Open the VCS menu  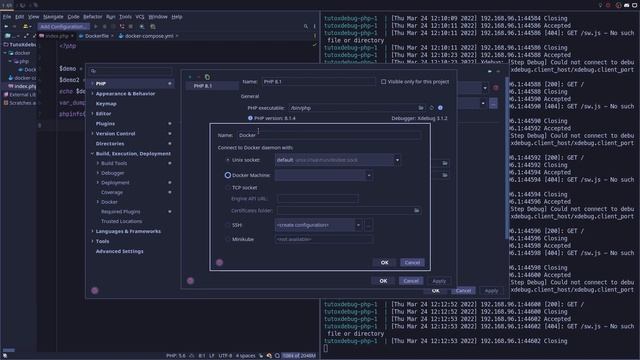[x=140, y=17]
